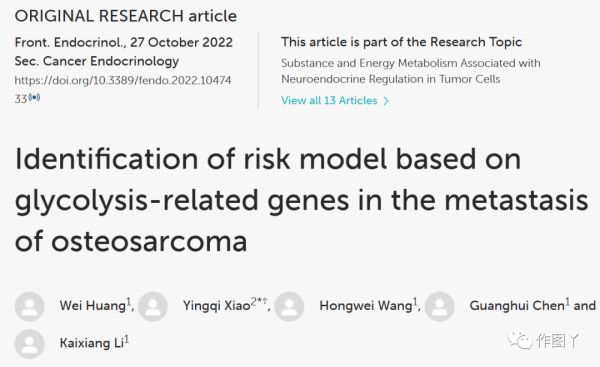Click the audio broadcast icon after DOI
The height and width of the screenshot is (367, 600).
[x=34, y=98]
